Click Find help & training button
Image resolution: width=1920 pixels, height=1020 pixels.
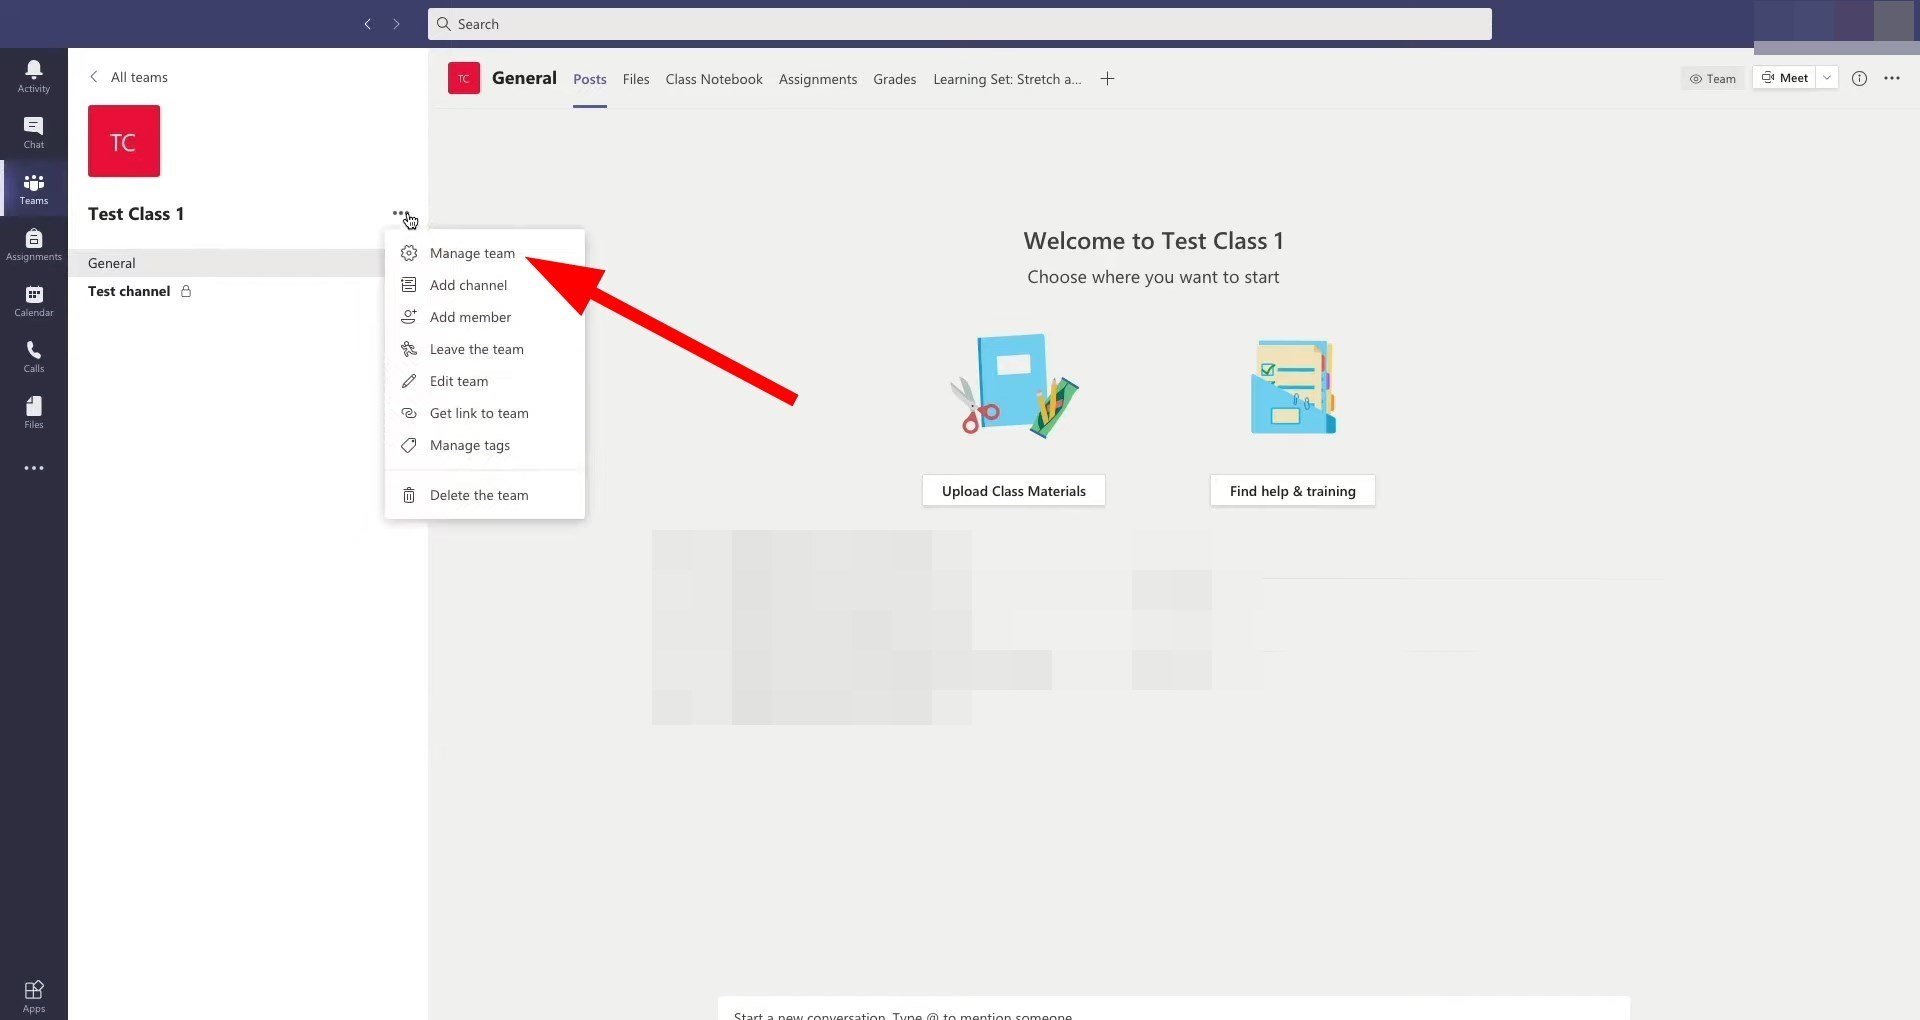(1293, 491)
